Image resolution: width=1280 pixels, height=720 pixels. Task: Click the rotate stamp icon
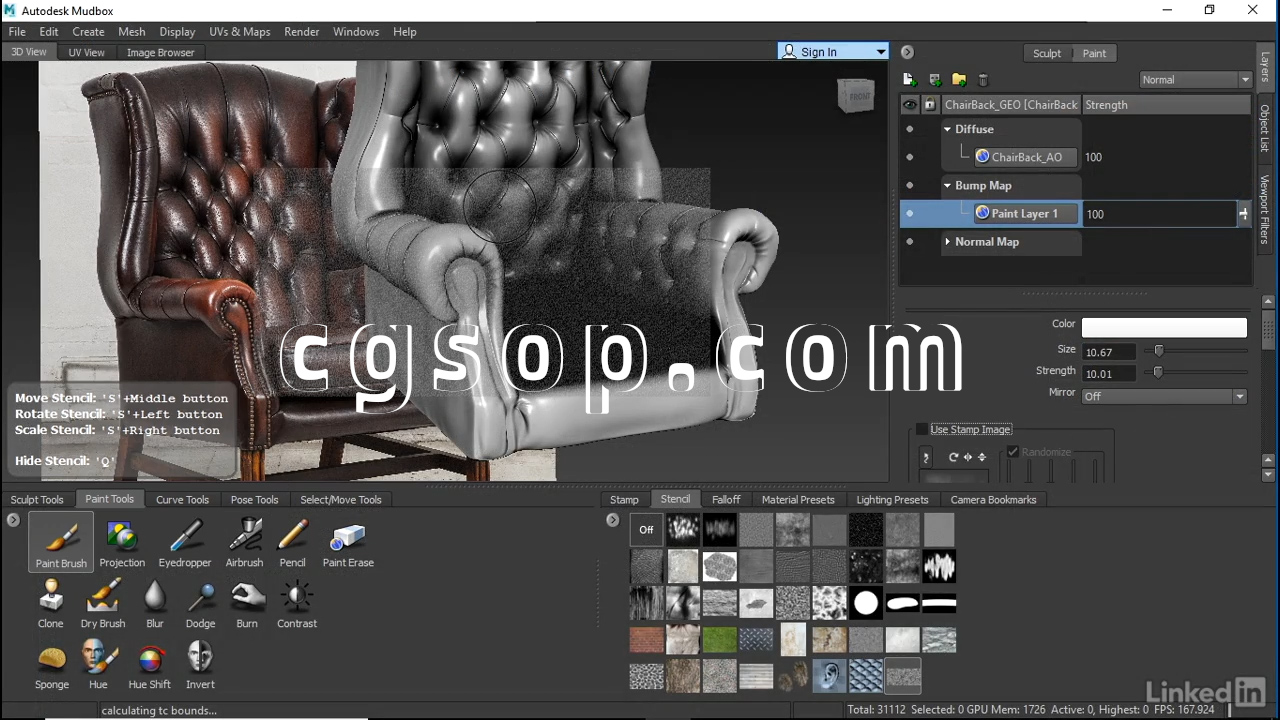(x=954, y=457)
